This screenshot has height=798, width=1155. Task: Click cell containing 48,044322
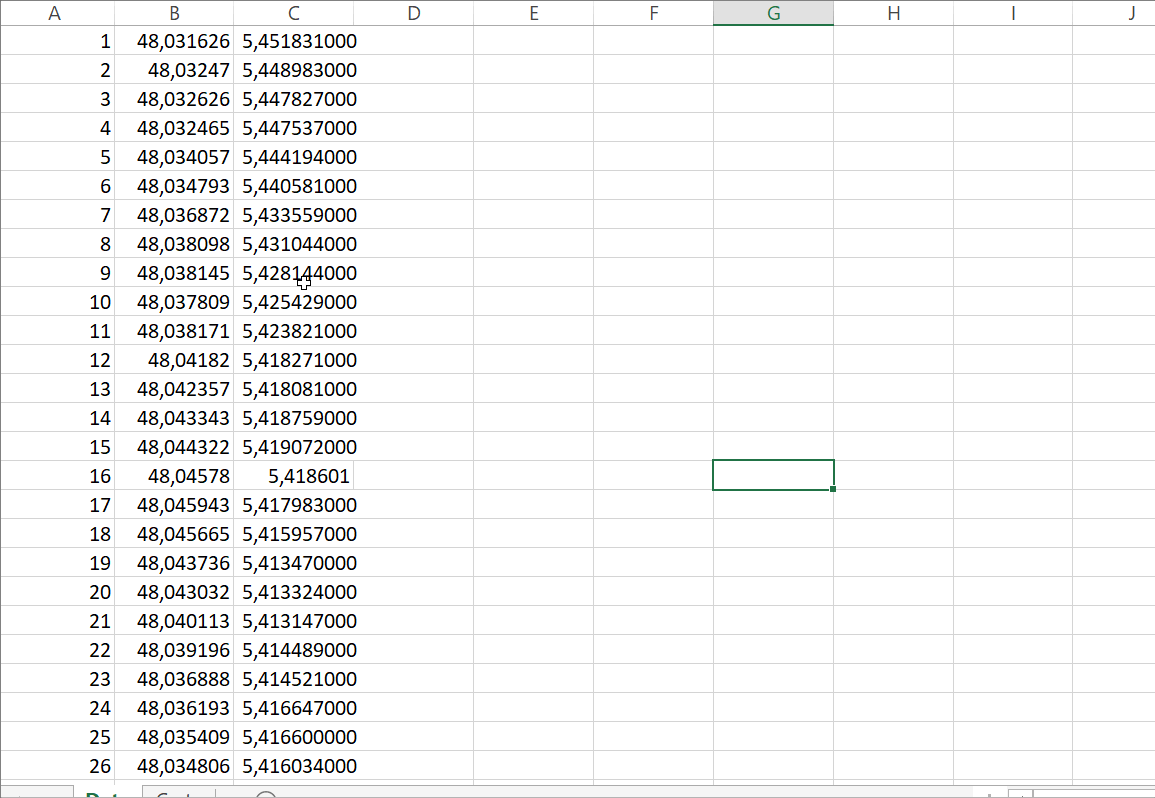[174, 447]
